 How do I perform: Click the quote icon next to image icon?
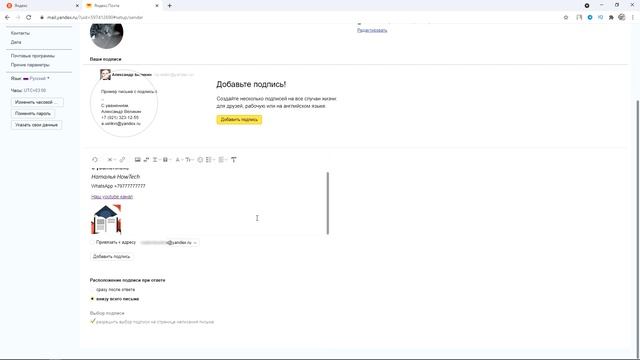146,160
